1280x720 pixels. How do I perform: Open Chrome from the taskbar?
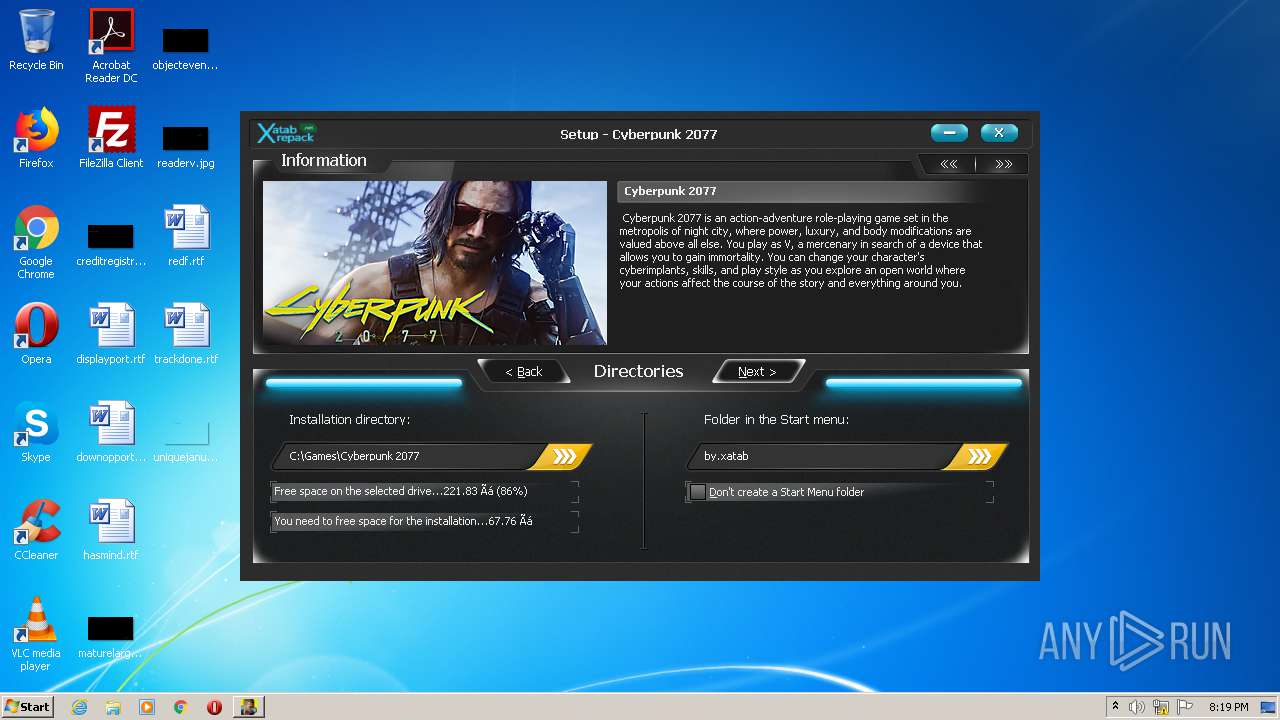click(180, 707)
